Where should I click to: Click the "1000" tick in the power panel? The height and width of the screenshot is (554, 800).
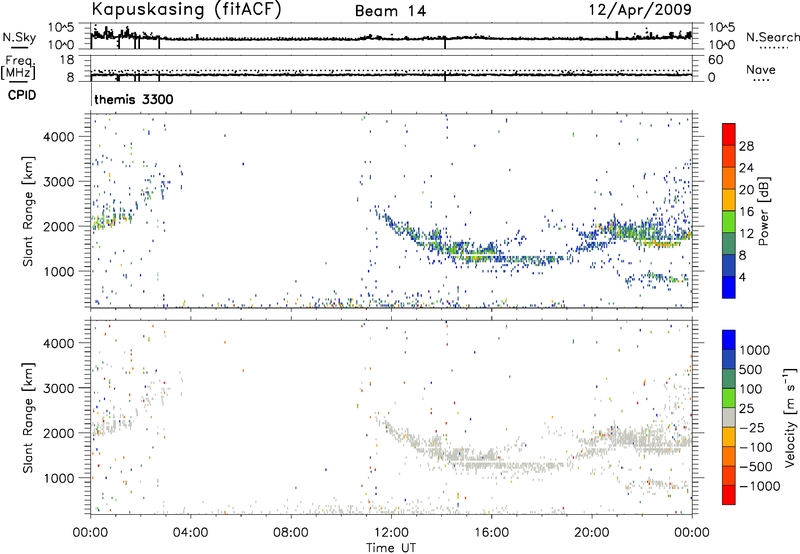click(59, 271)
